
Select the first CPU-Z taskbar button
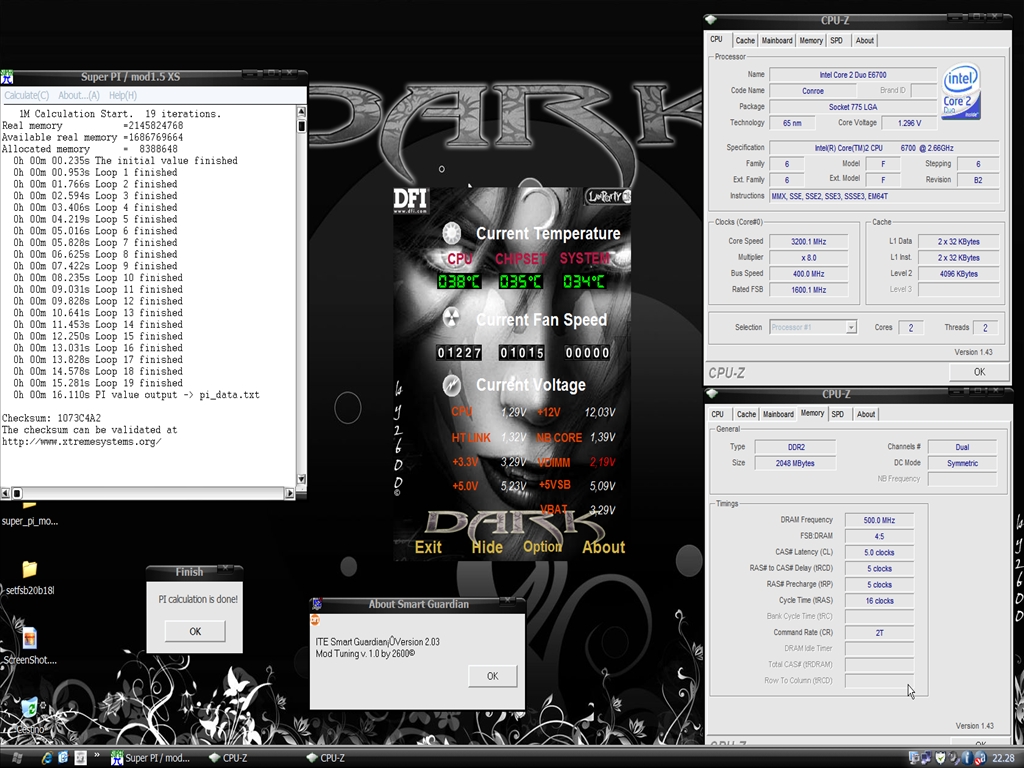pyautogui.click(x=229, y=758)
